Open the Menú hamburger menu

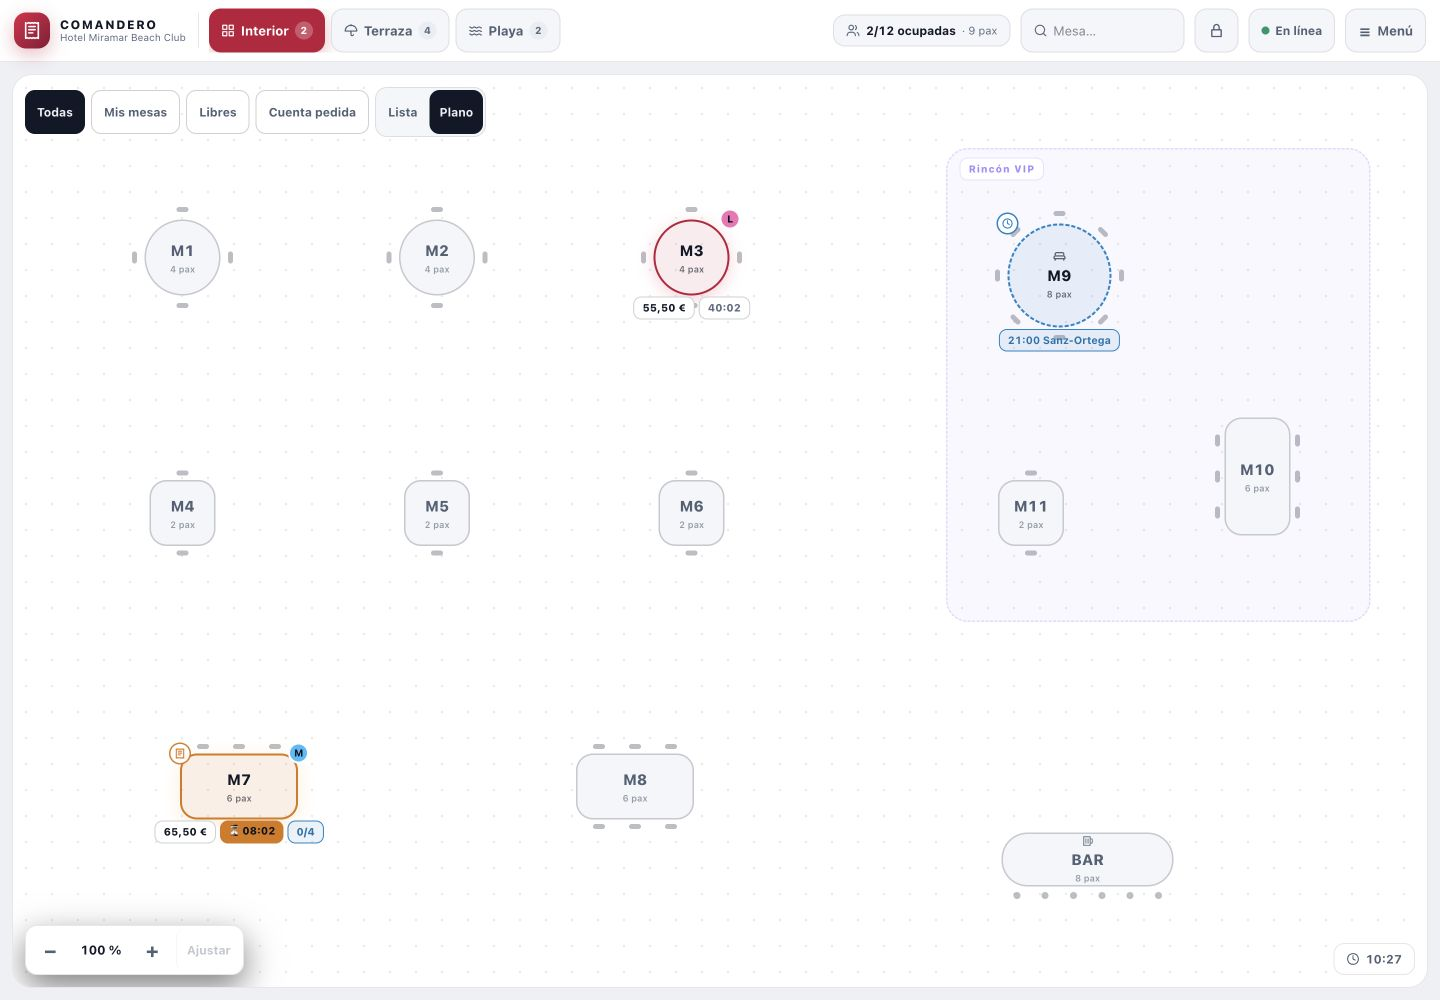[1385, 31]
